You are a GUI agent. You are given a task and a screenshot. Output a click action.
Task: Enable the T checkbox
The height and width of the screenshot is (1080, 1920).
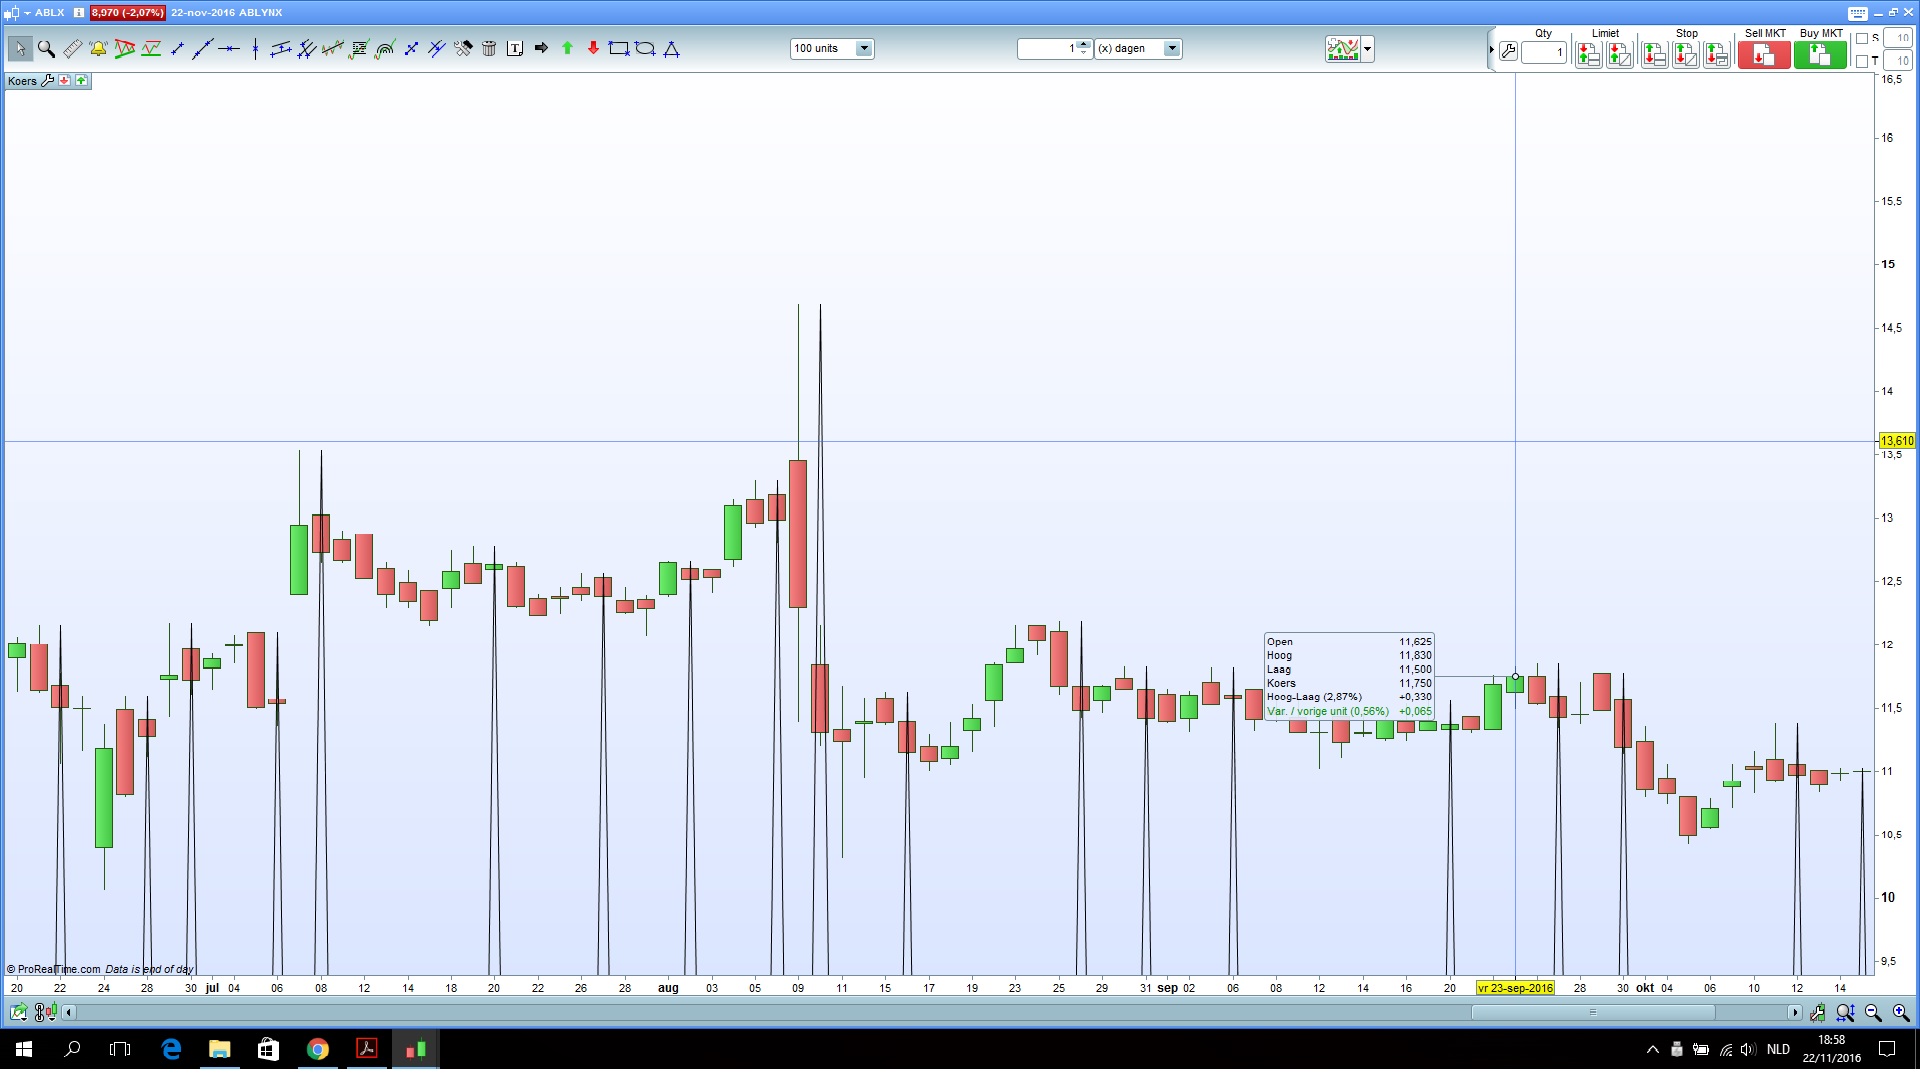click(x=1862, y=61)
